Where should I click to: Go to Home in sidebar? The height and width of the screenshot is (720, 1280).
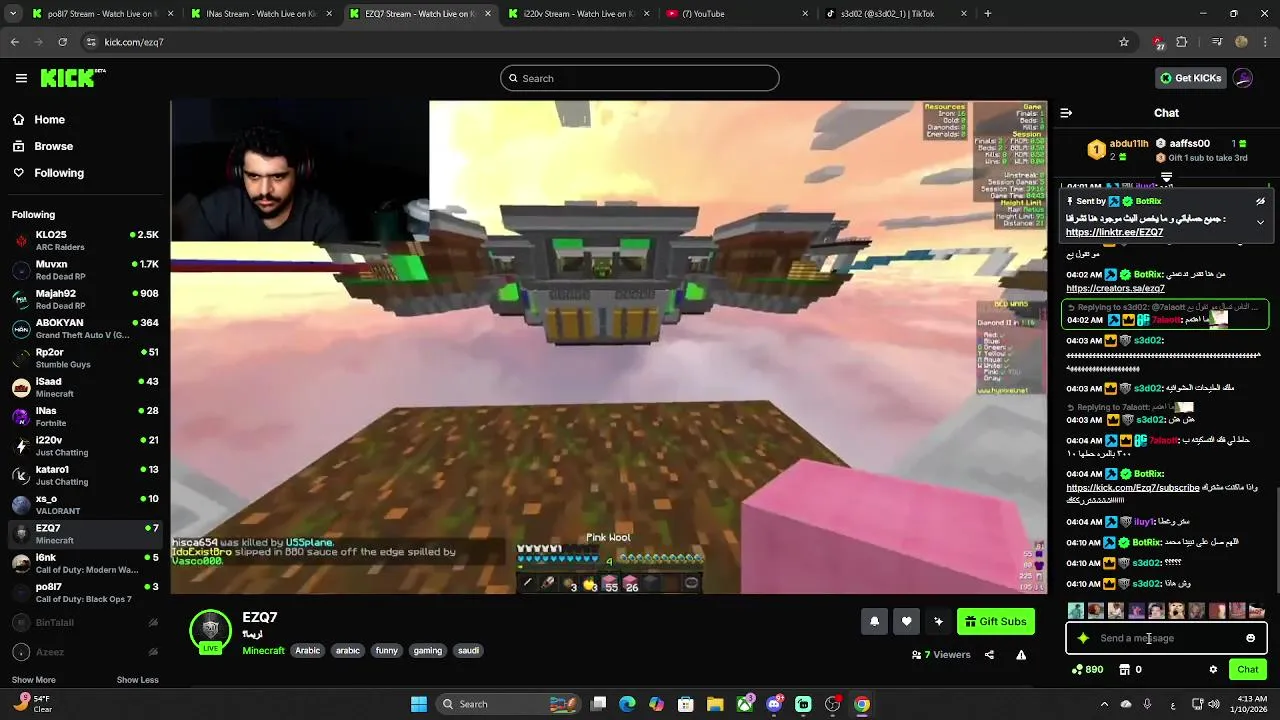pyautogui.click(x=49, y=119)
